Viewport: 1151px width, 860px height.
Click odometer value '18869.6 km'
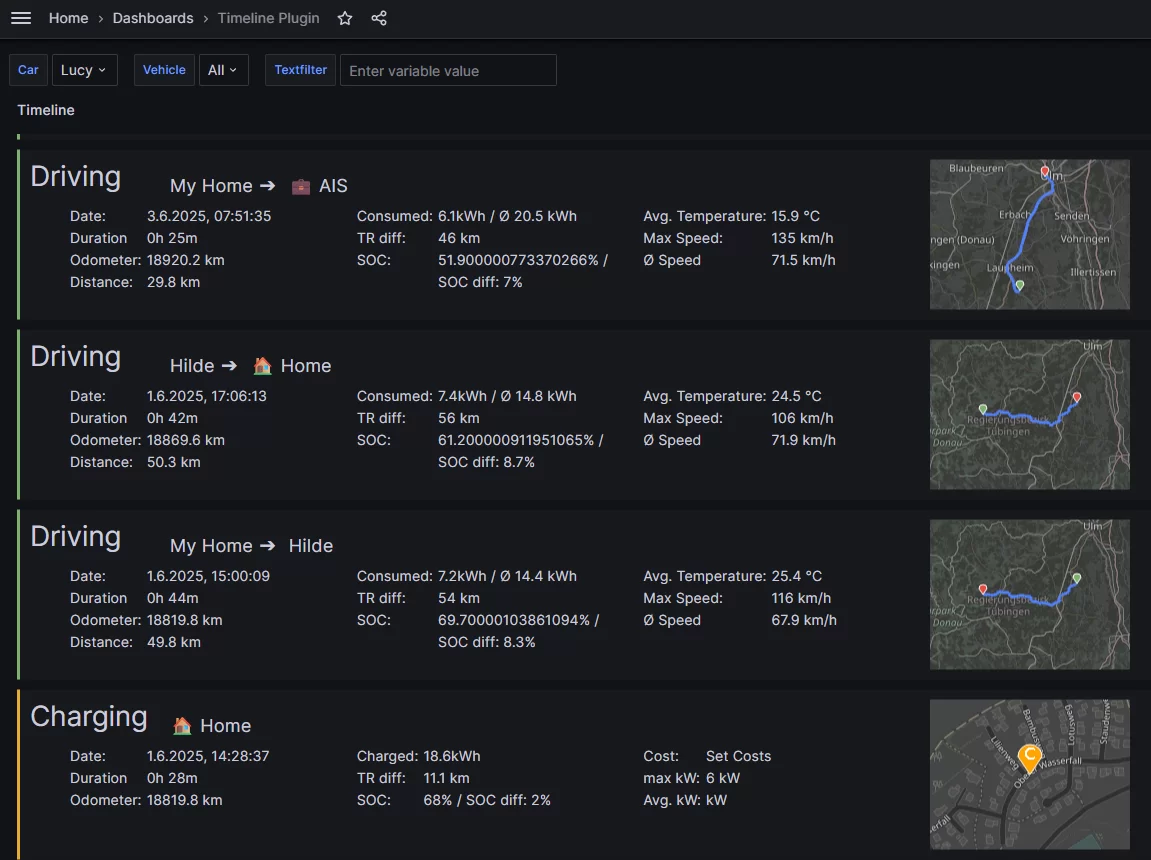[x=186, y=440]
